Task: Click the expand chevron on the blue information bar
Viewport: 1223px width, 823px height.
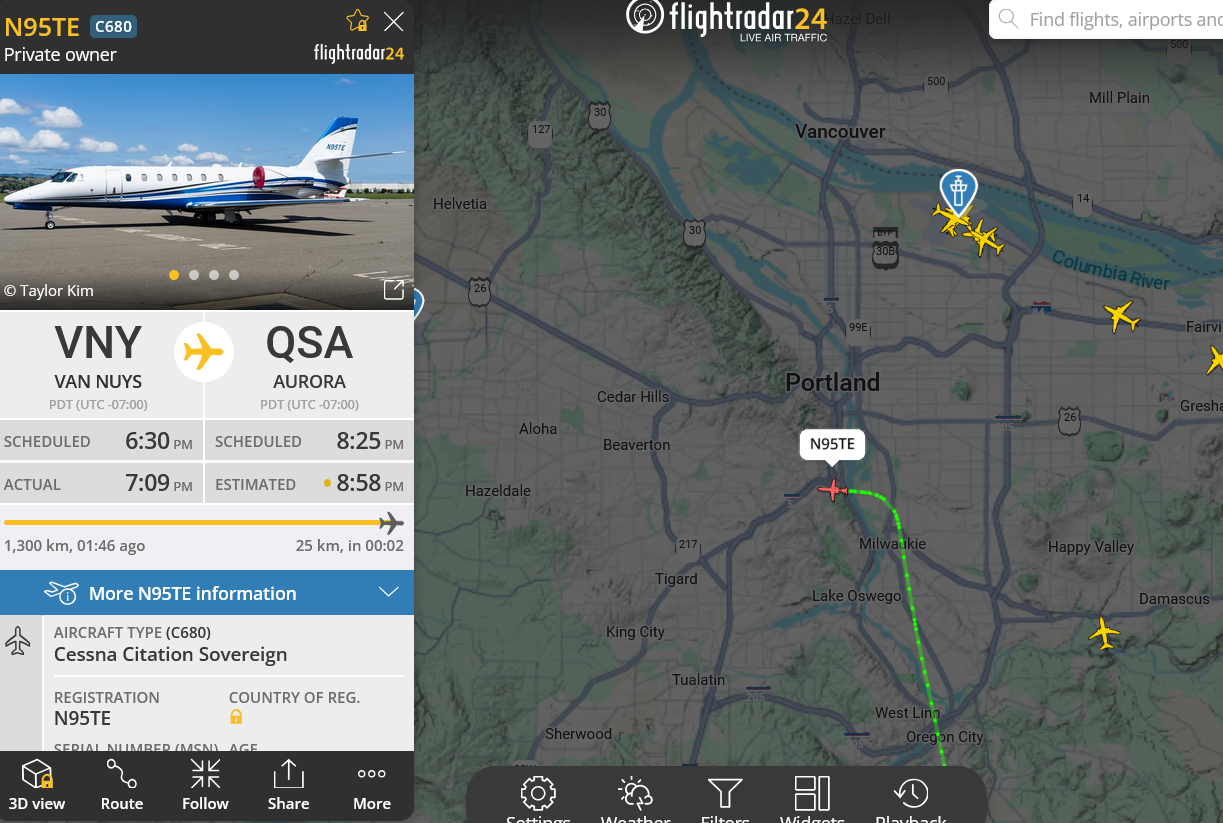Action: point(389,593)
